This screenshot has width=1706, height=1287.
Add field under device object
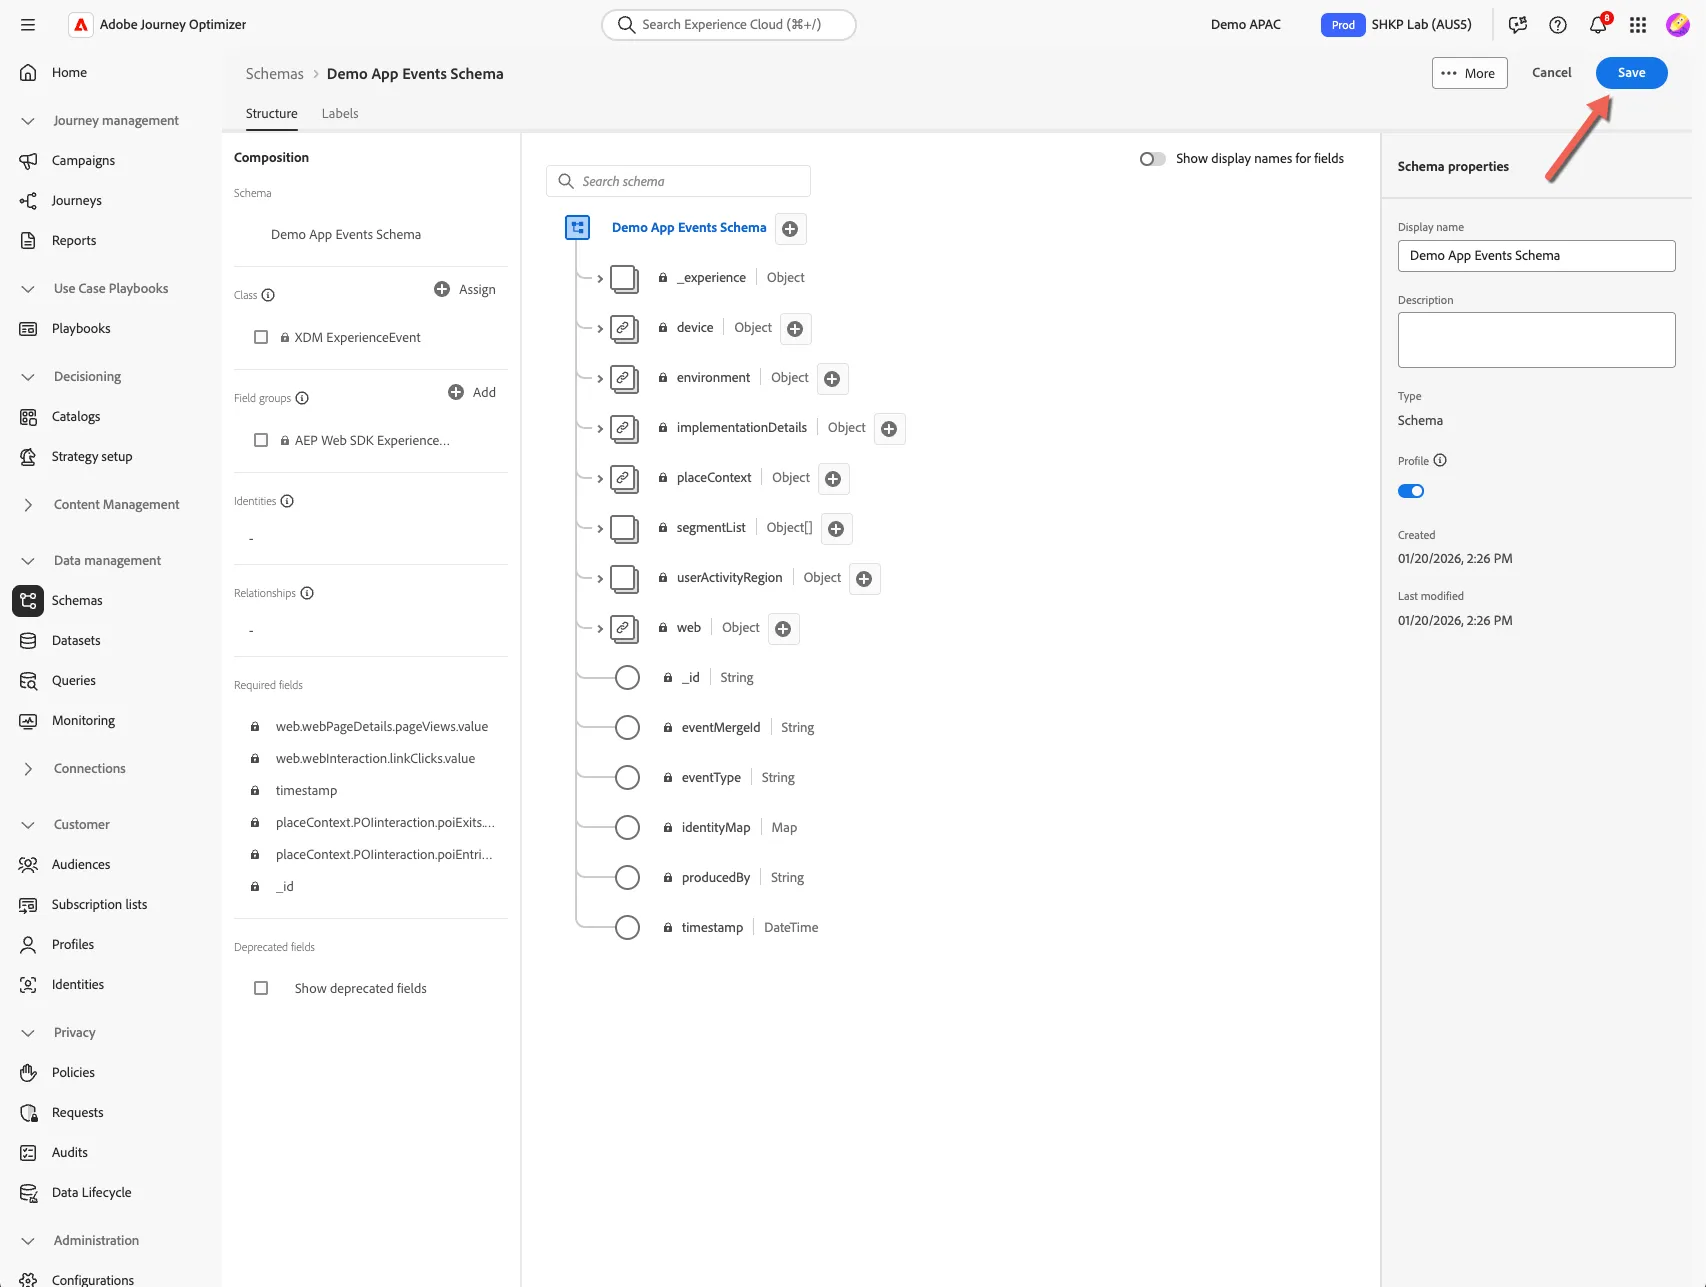tap(795, 329)
